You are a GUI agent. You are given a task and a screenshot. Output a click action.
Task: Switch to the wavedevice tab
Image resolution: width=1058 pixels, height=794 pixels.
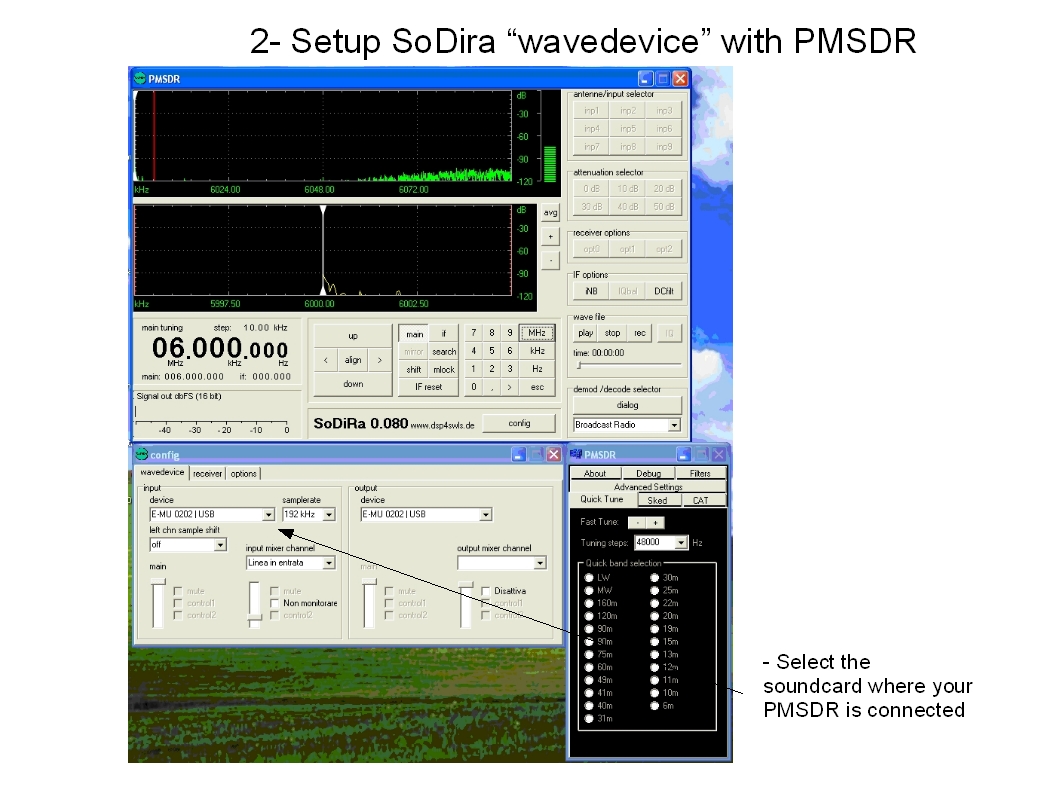162,473
